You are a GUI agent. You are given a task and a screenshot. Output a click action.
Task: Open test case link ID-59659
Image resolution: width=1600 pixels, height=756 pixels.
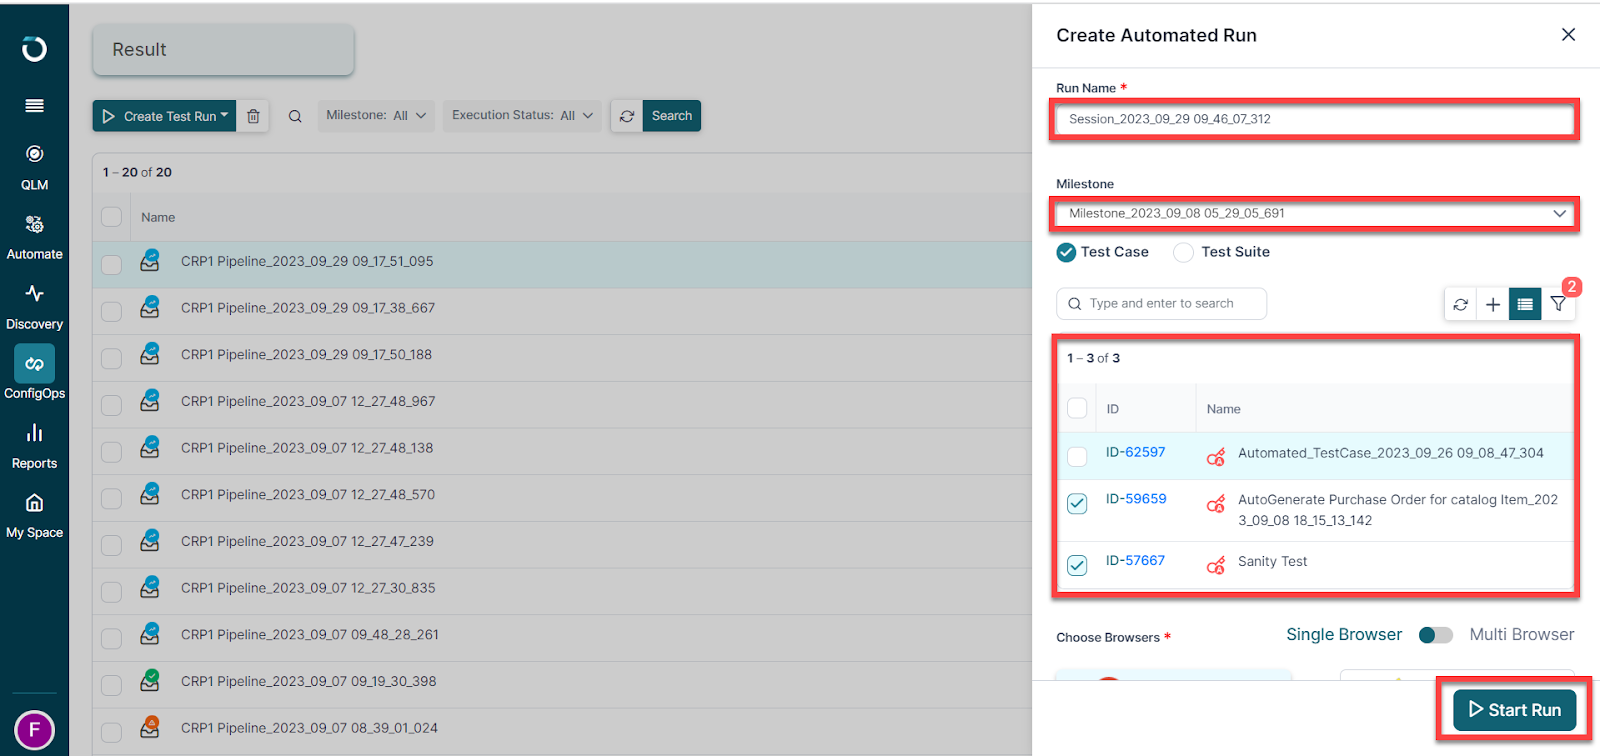click(x=1135, y=499)
